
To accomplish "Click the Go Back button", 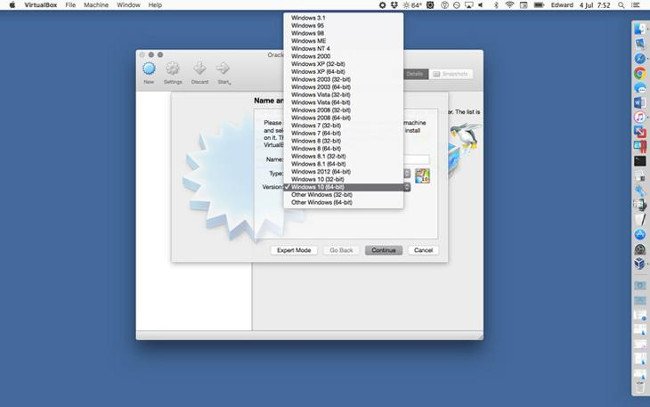I will pos(341,250).
